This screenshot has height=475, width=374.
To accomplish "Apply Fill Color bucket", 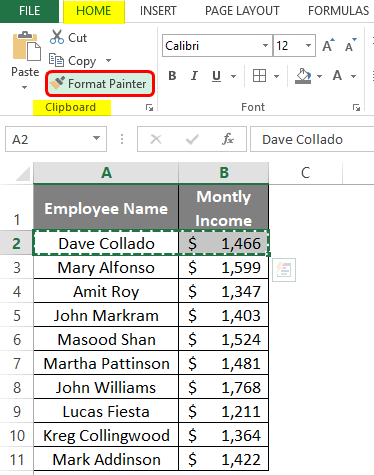I will click(303, 76).
